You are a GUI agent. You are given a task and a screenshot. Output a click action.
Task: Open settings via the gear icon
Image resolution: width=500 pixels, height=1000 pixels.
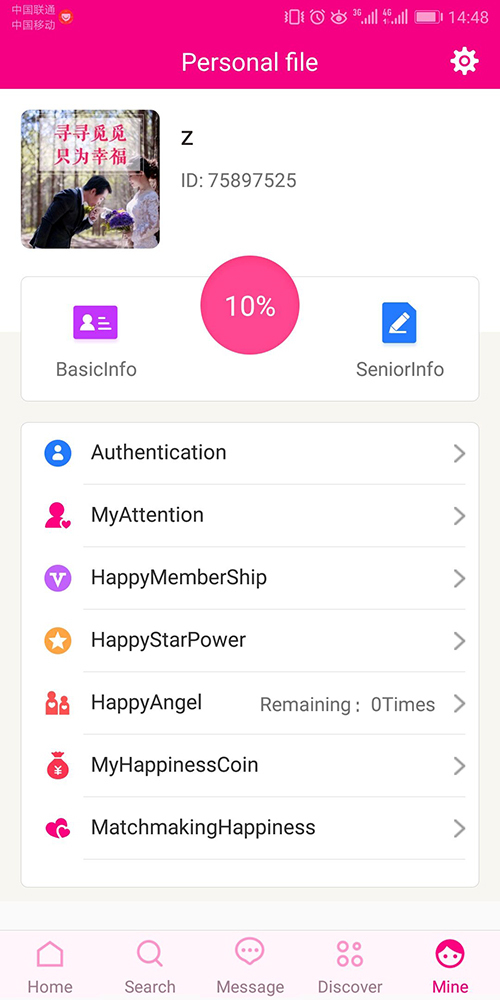click(464, 61)
